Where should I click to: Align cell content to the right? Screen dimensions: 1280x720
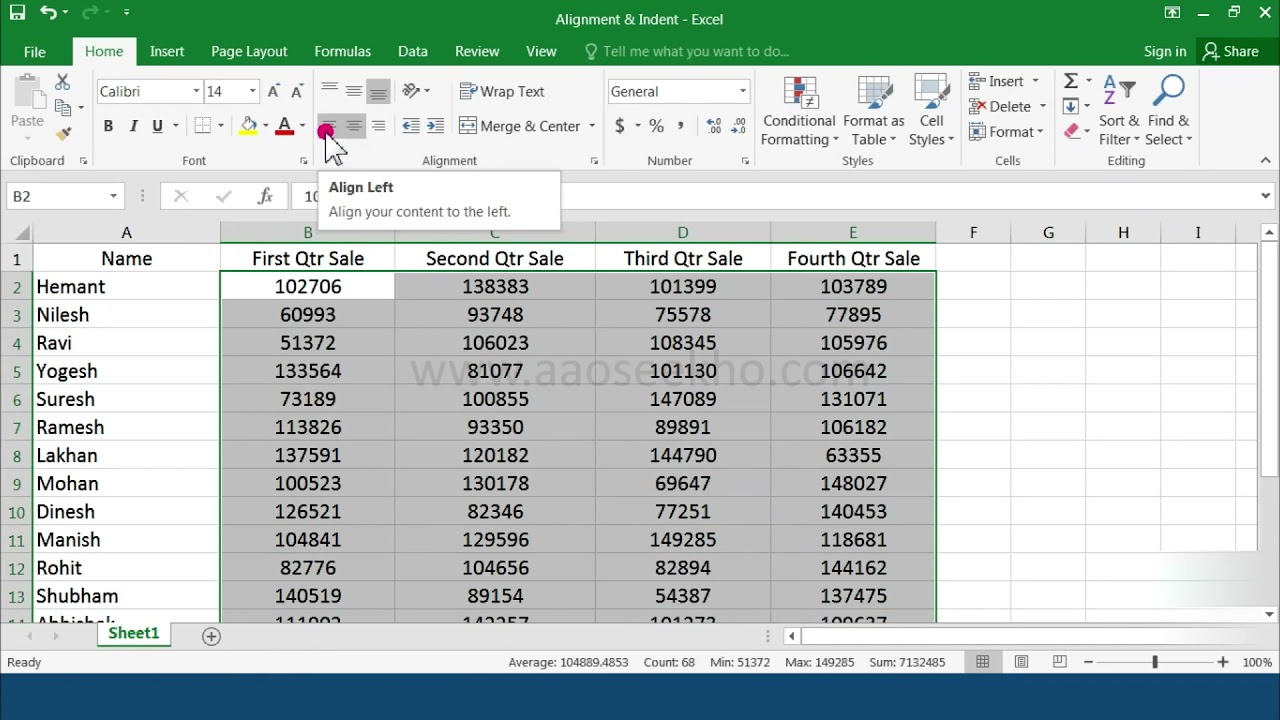378,126
